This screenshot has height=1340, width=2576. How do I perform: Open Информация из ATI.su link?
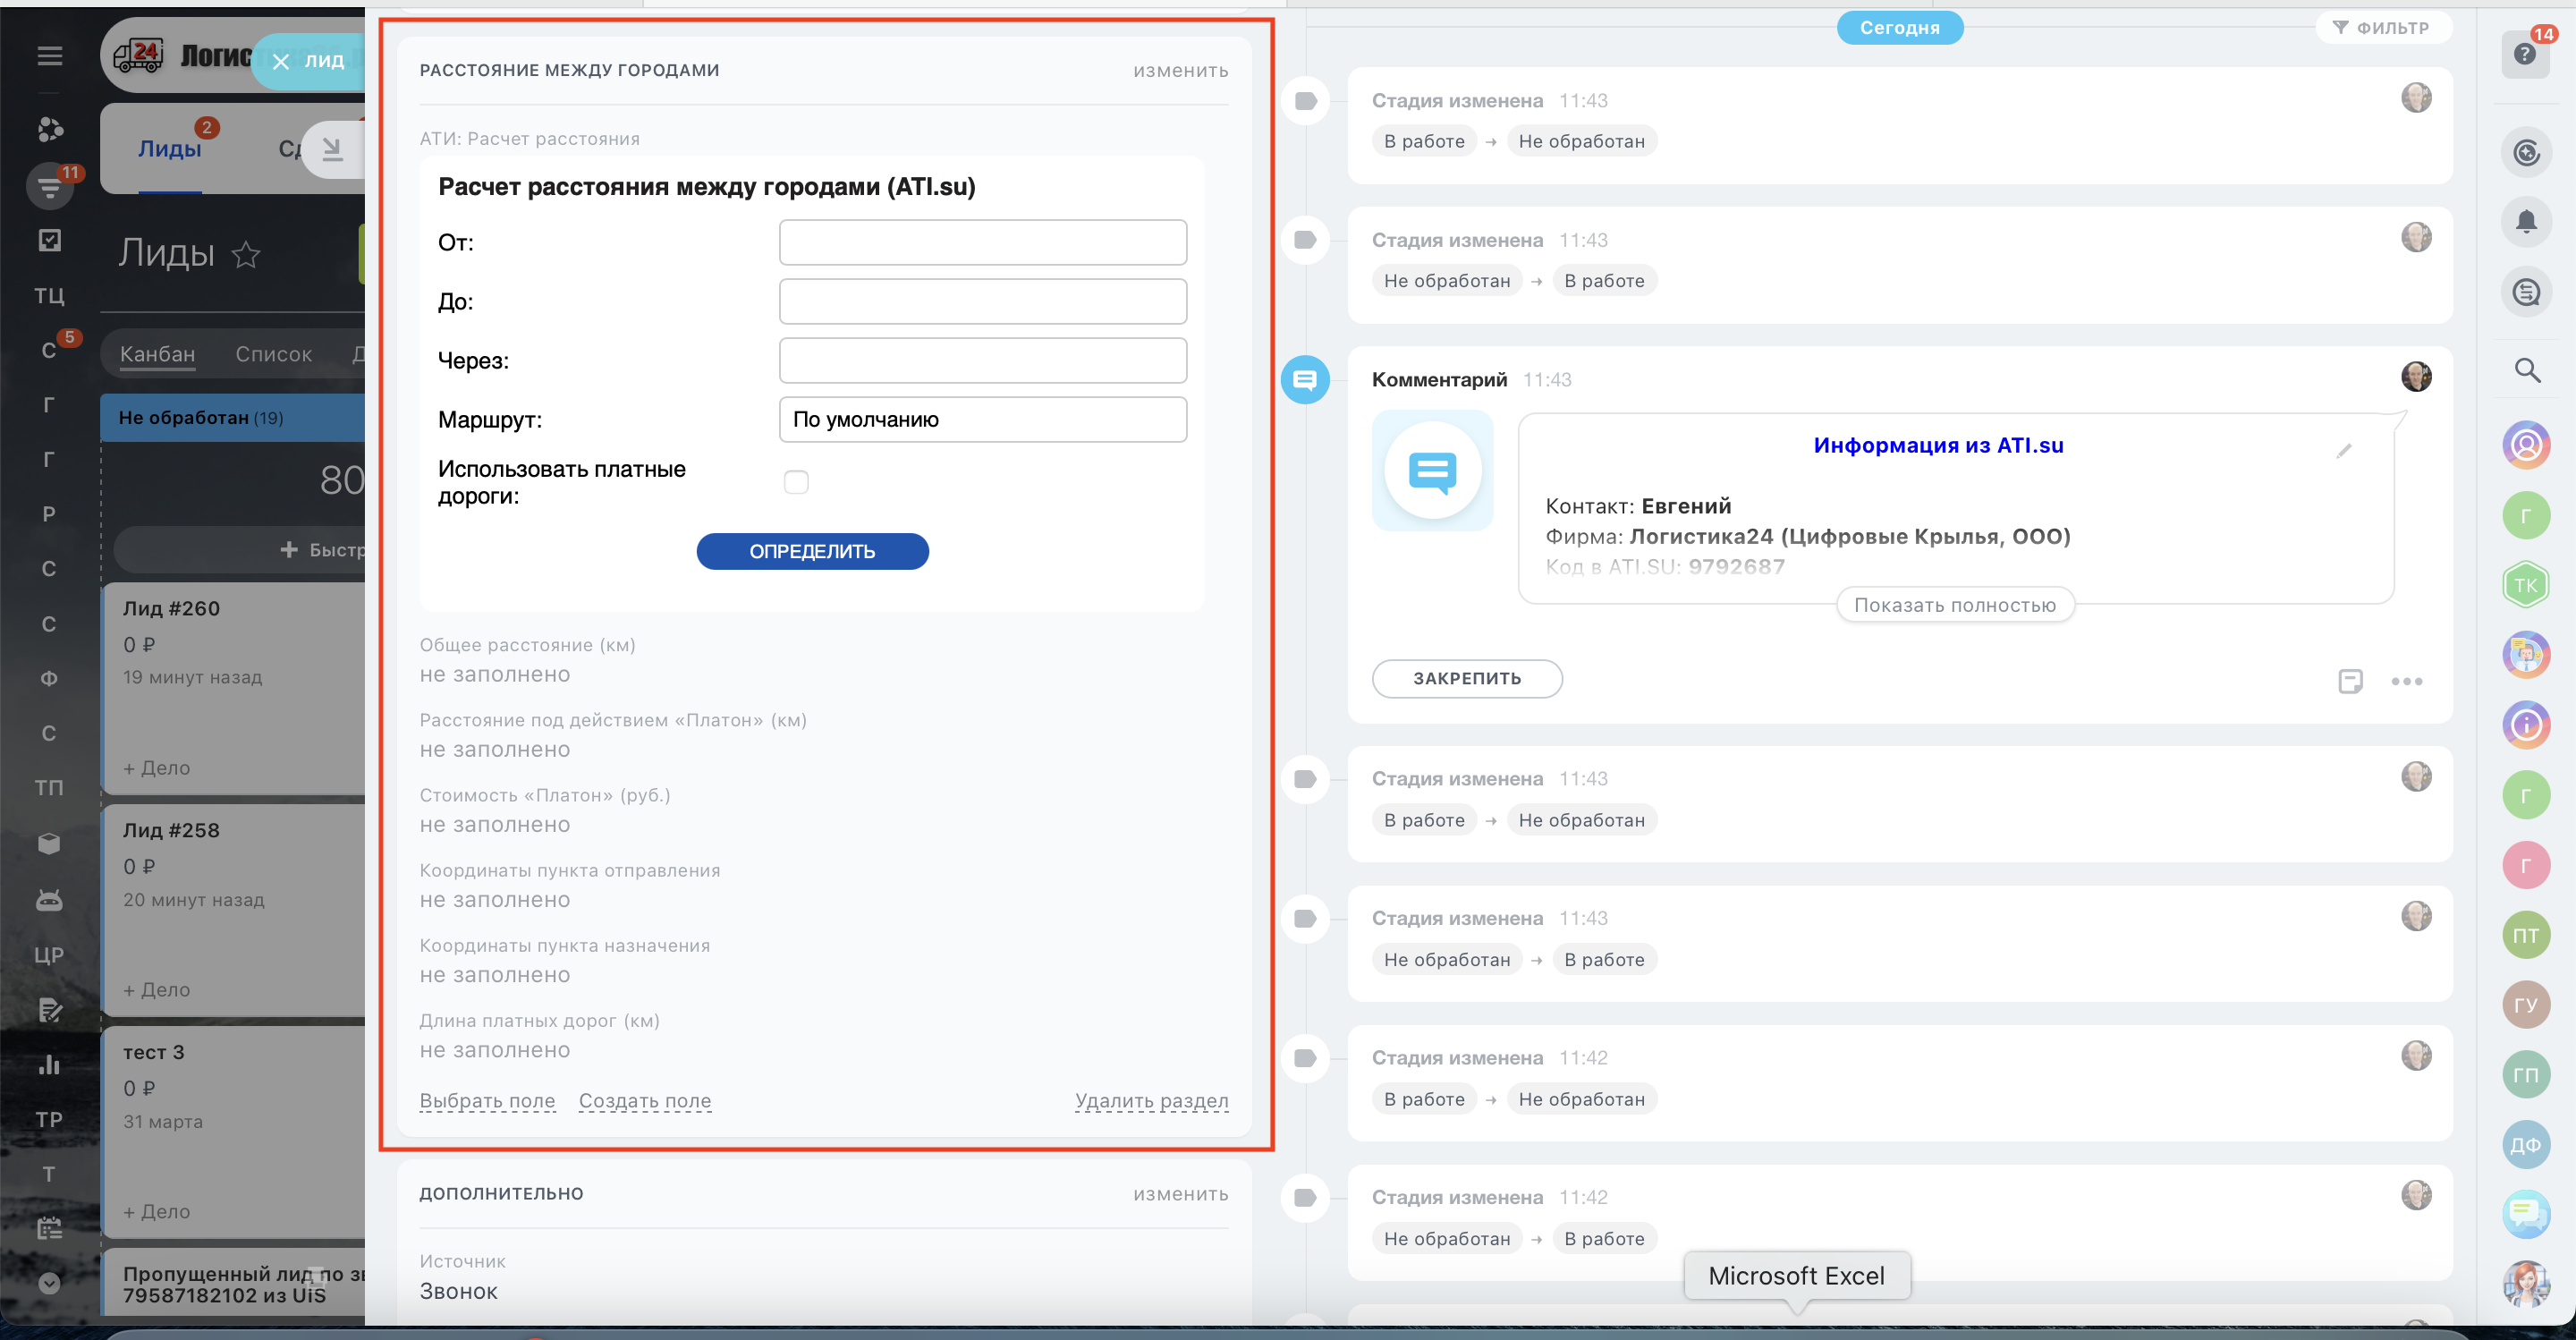point(1938,446)
